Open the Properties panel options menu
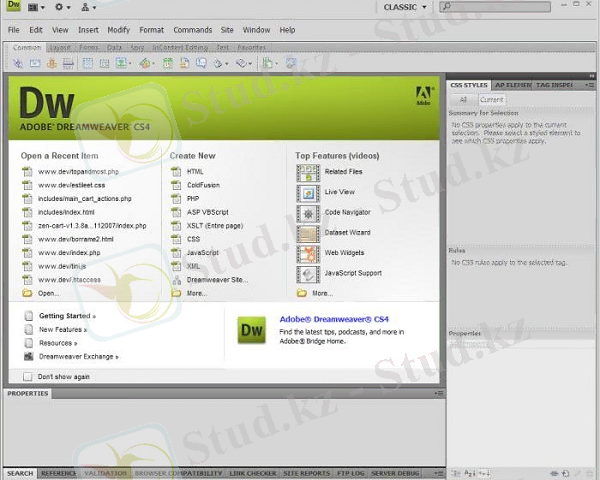600x480 pixels. (439, 393)
